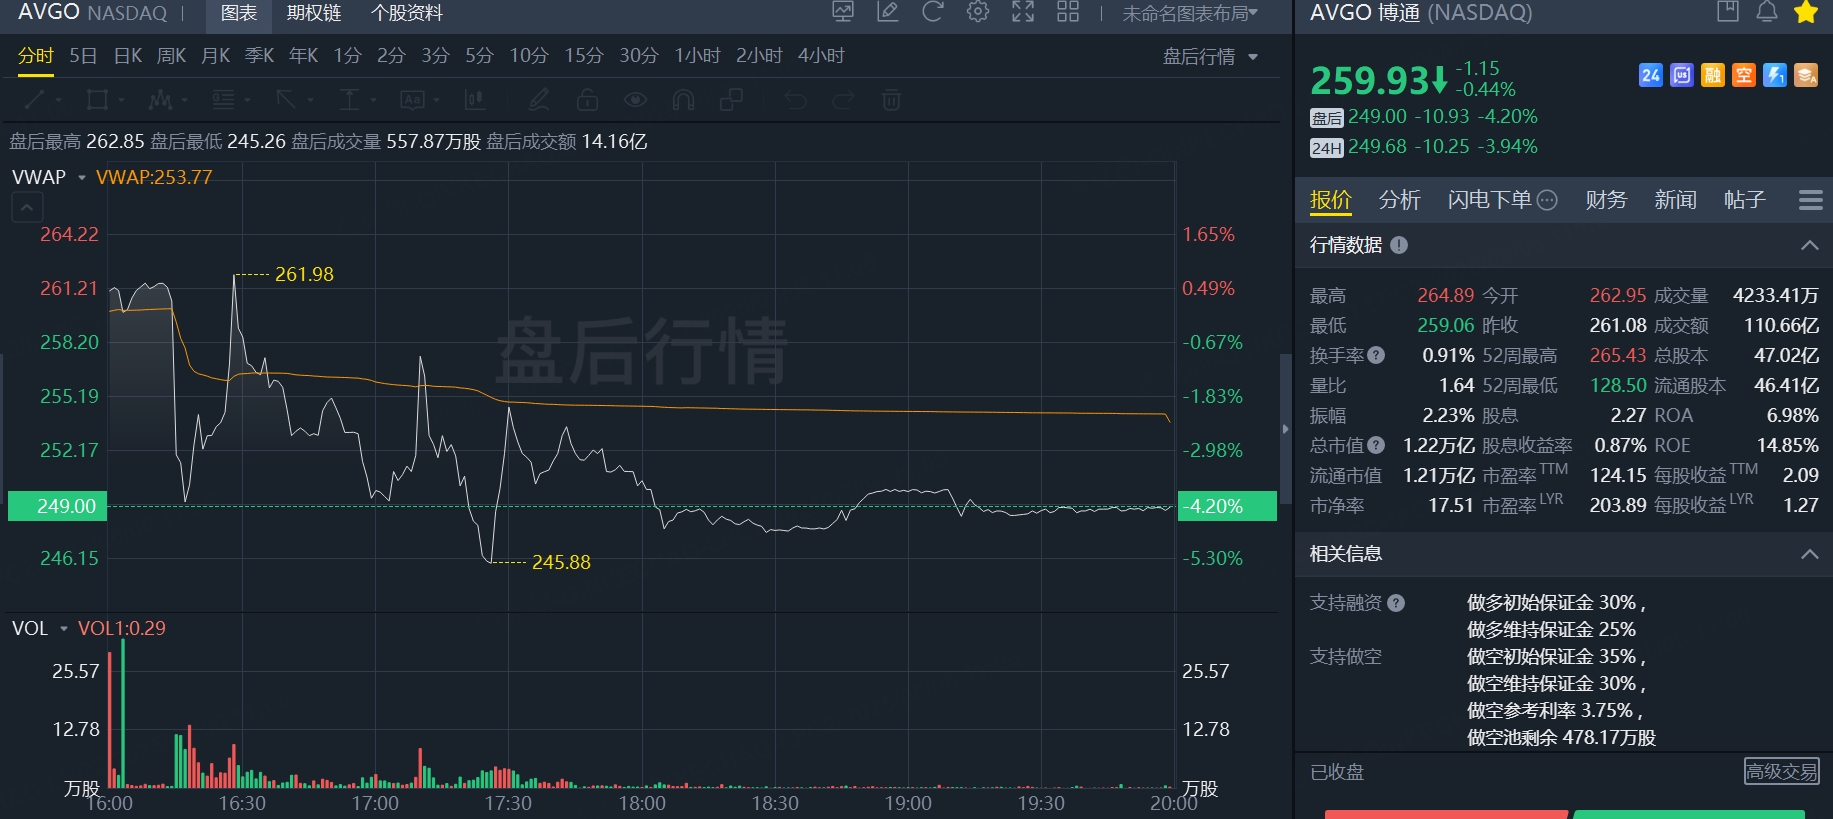Viewport: 1833px width, 819px height.
Task: Select the 1小时 timeframe
Action: (x=697, y=56)
